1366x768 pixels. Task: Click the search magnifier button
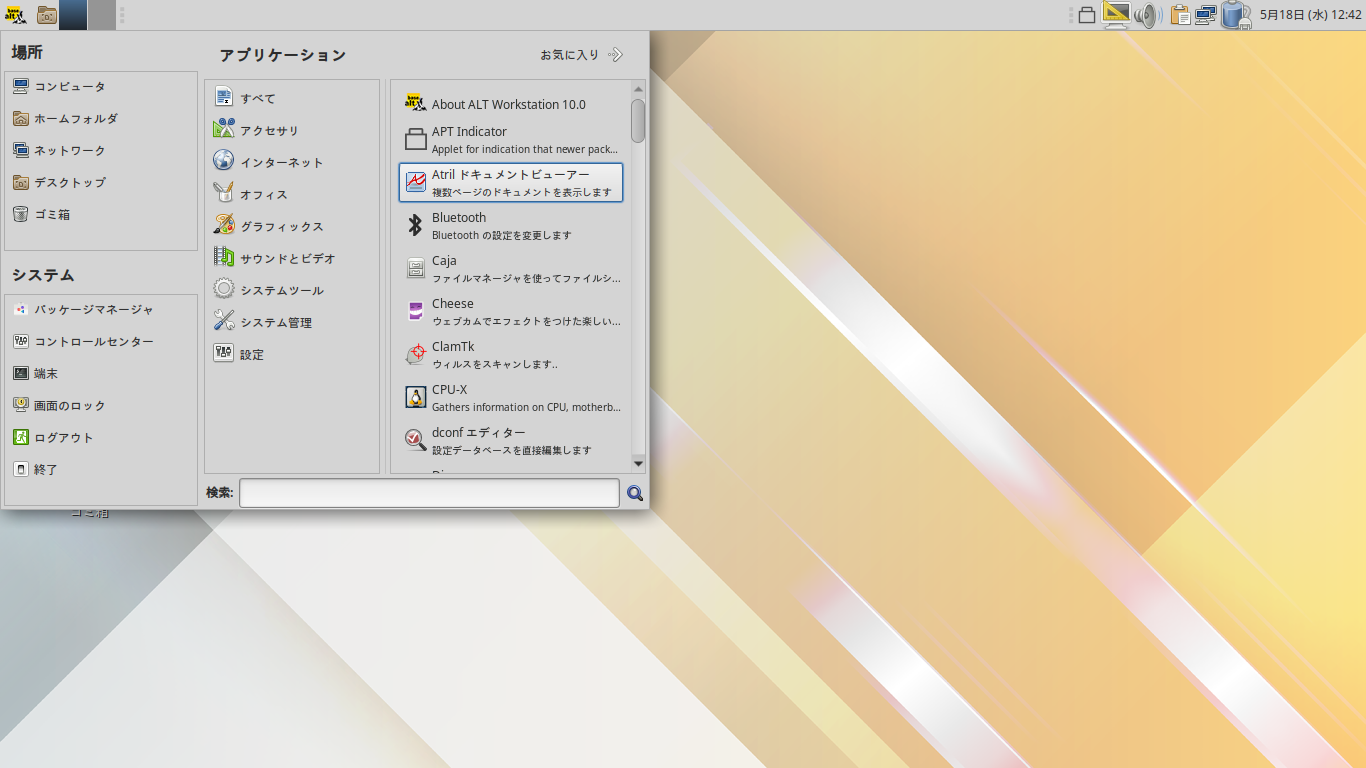coord(634,493)
